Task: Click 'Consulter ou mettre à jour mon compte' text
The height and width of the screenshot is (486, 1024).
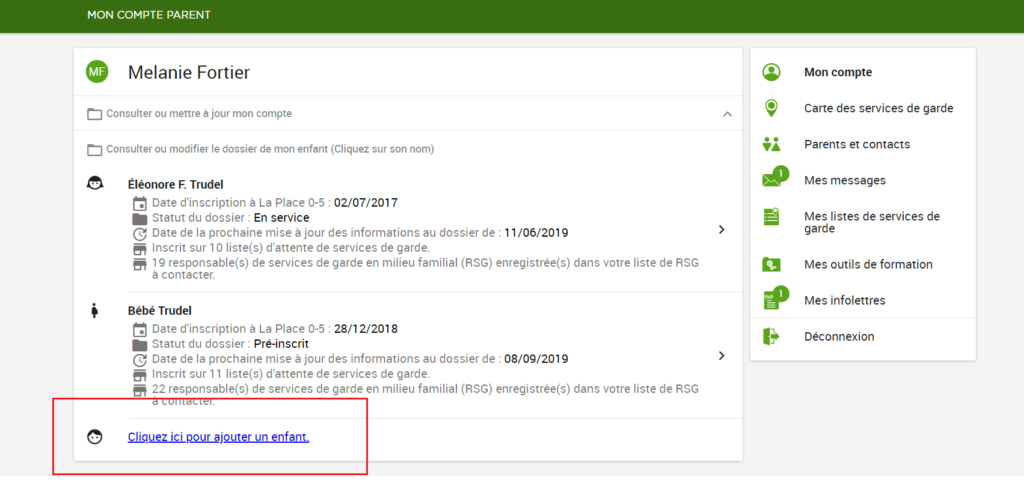Action: pyautogui.click(x=199, y=114)
